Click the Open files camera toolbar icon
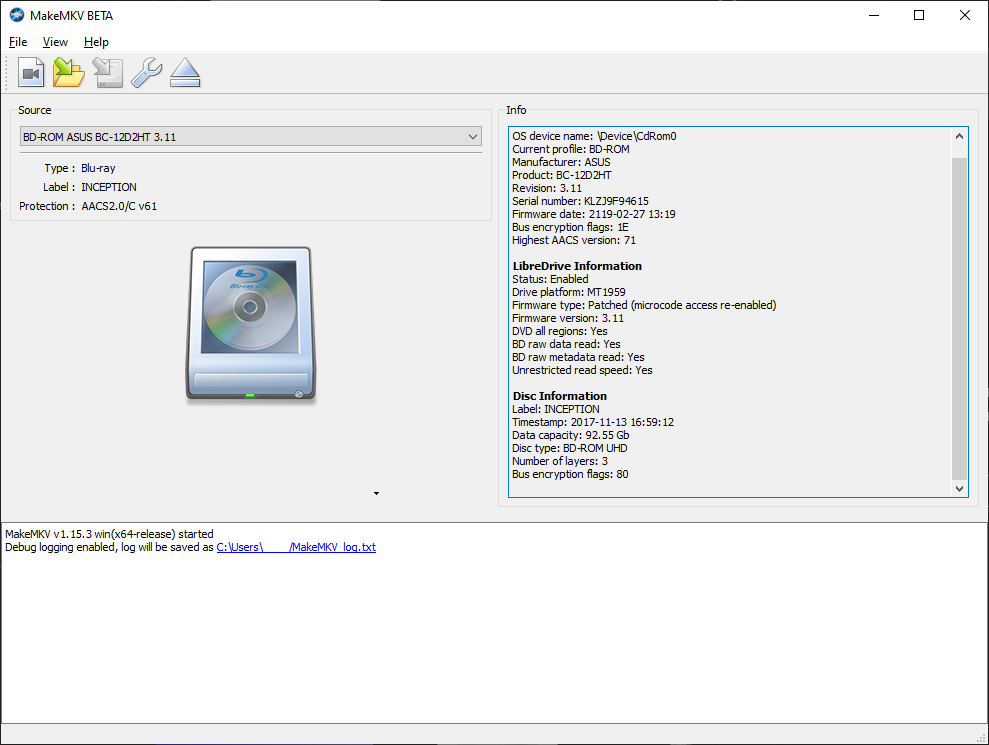989x745 pixels. pos(31,73)
